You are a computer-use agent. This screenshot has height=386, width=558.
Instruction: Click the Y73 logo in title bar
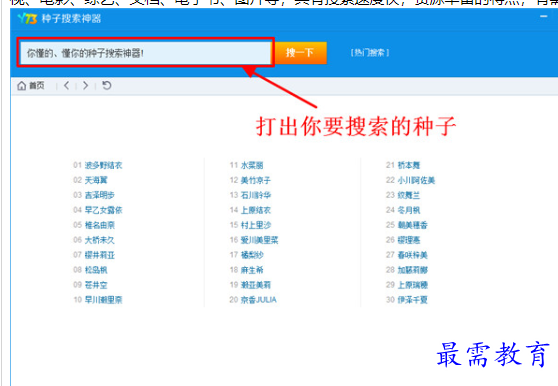tap(27, 18)
